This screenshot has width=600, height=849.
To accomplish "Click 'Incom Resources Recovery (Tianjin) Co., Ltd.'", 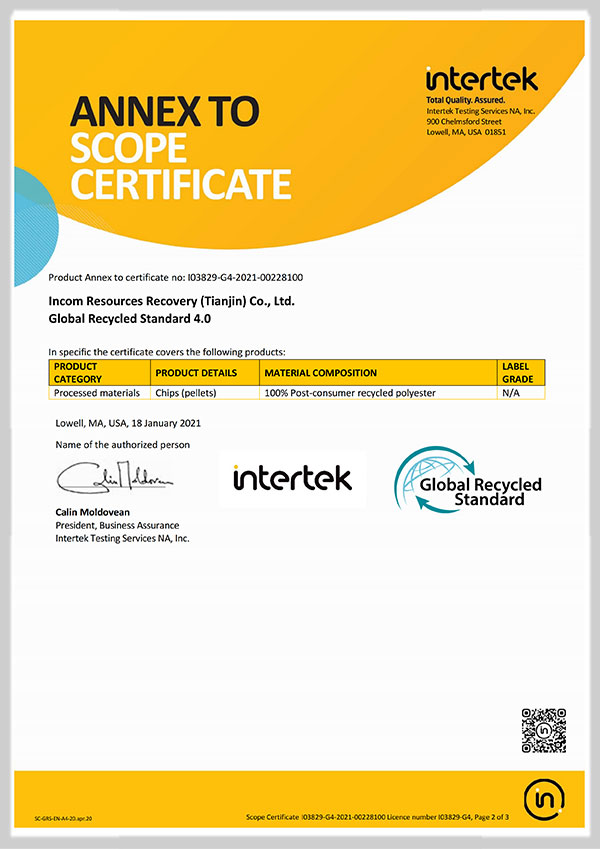I will pos(172,302).
